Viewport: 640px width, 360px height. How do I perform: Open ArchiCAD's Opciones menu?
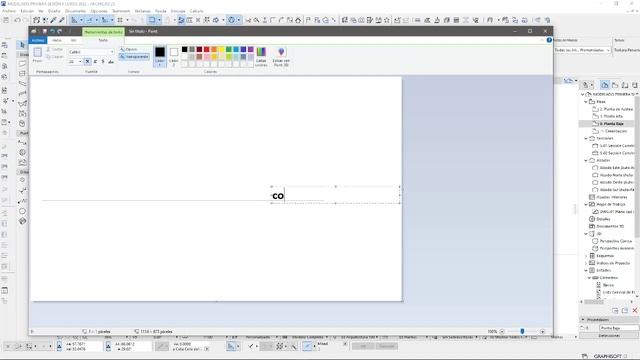pos(99,11)
